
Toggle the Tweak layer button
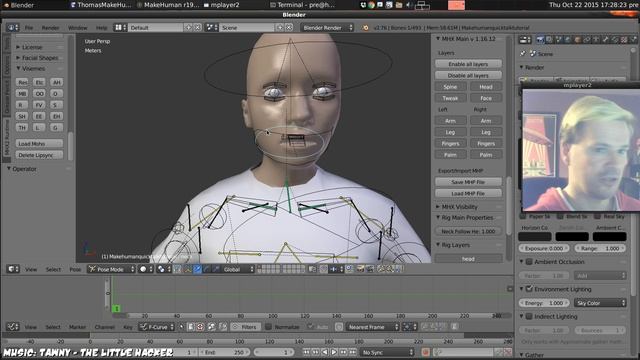pyautogui.click(x=451, y=98)
